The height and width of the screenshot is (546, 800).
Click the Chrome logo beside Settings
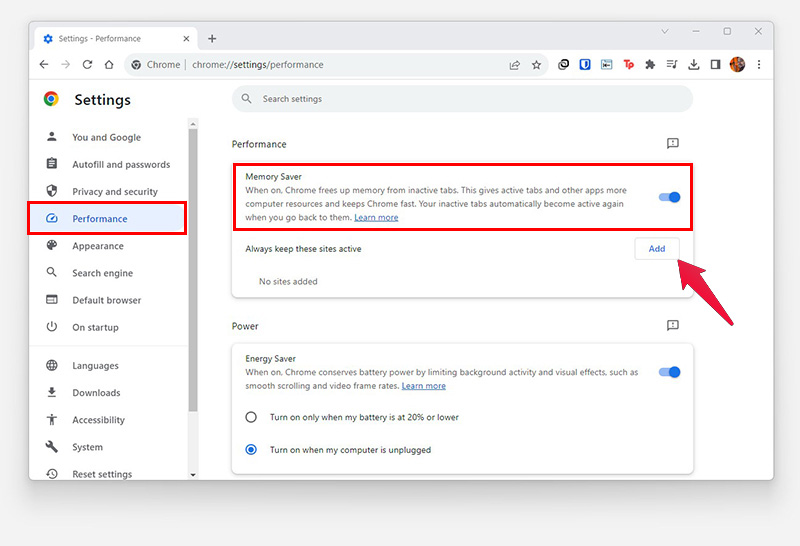tap(51, 98)
